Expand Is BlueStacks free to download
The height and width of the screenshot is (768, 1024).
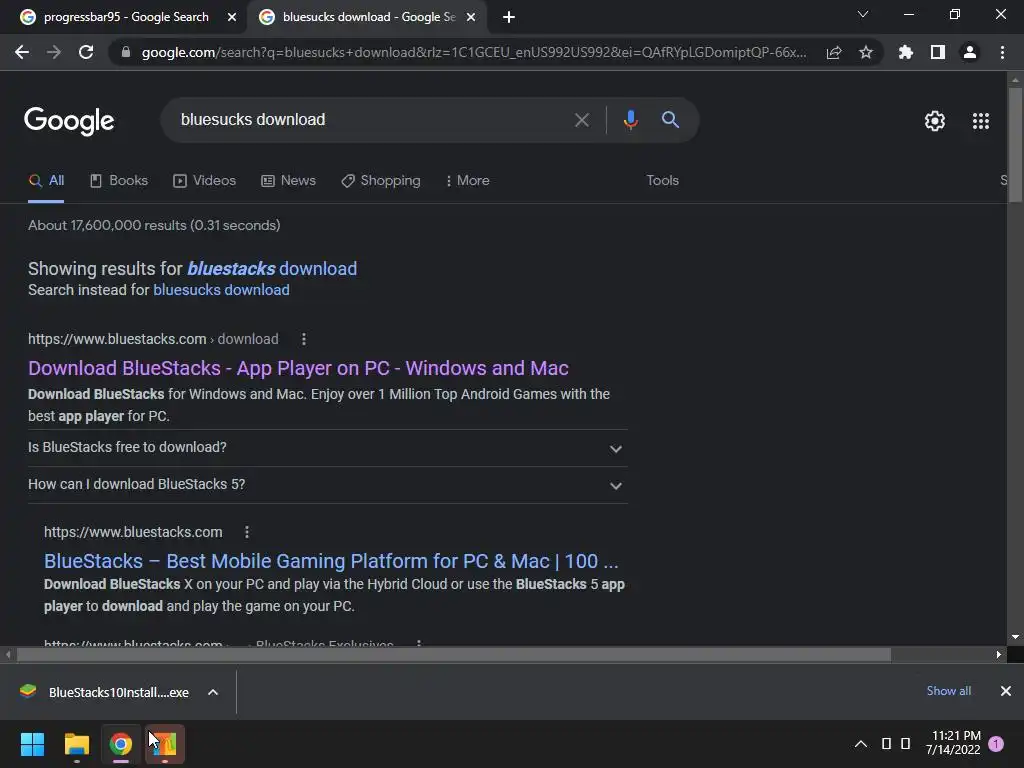tap(327, 448)
